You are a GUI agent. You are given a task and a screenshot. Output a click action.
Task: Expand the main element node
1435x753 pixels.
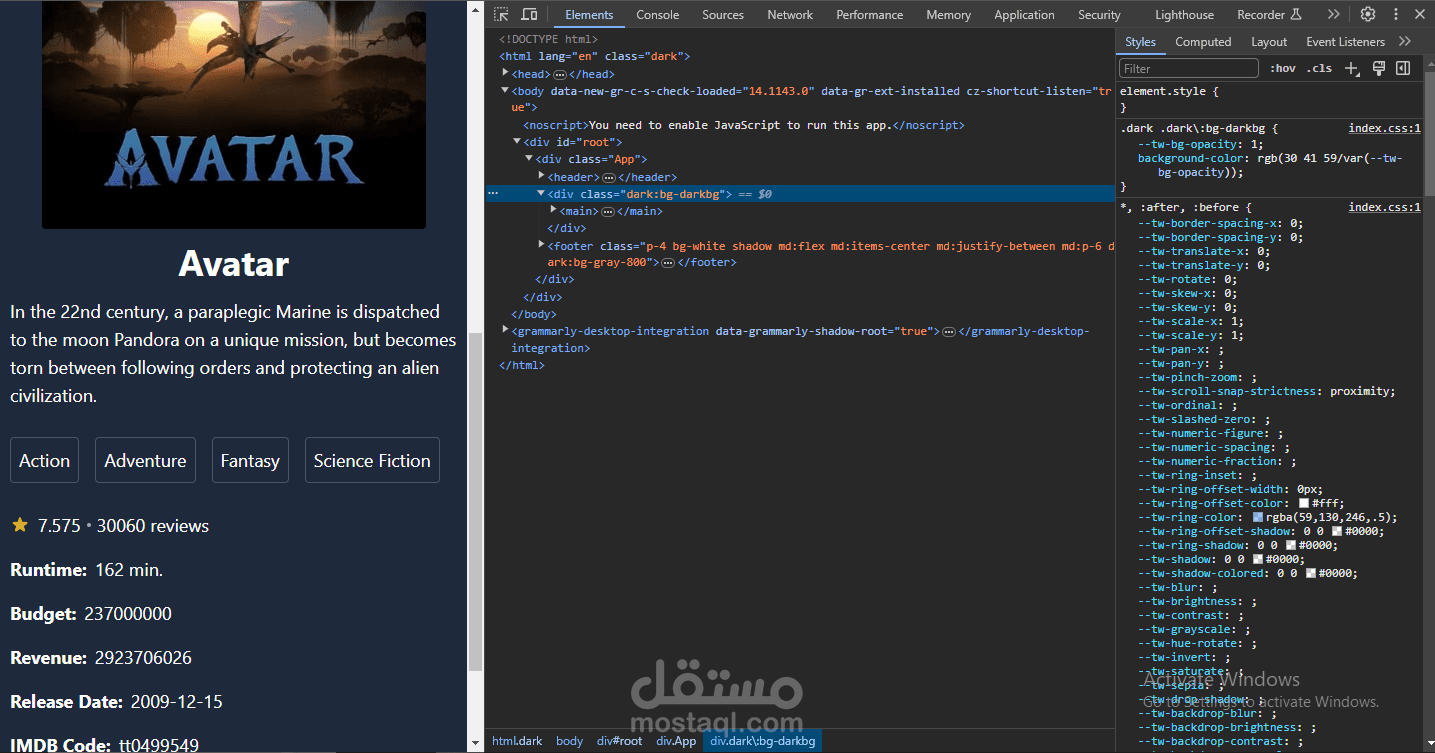(x=554, y=210)
